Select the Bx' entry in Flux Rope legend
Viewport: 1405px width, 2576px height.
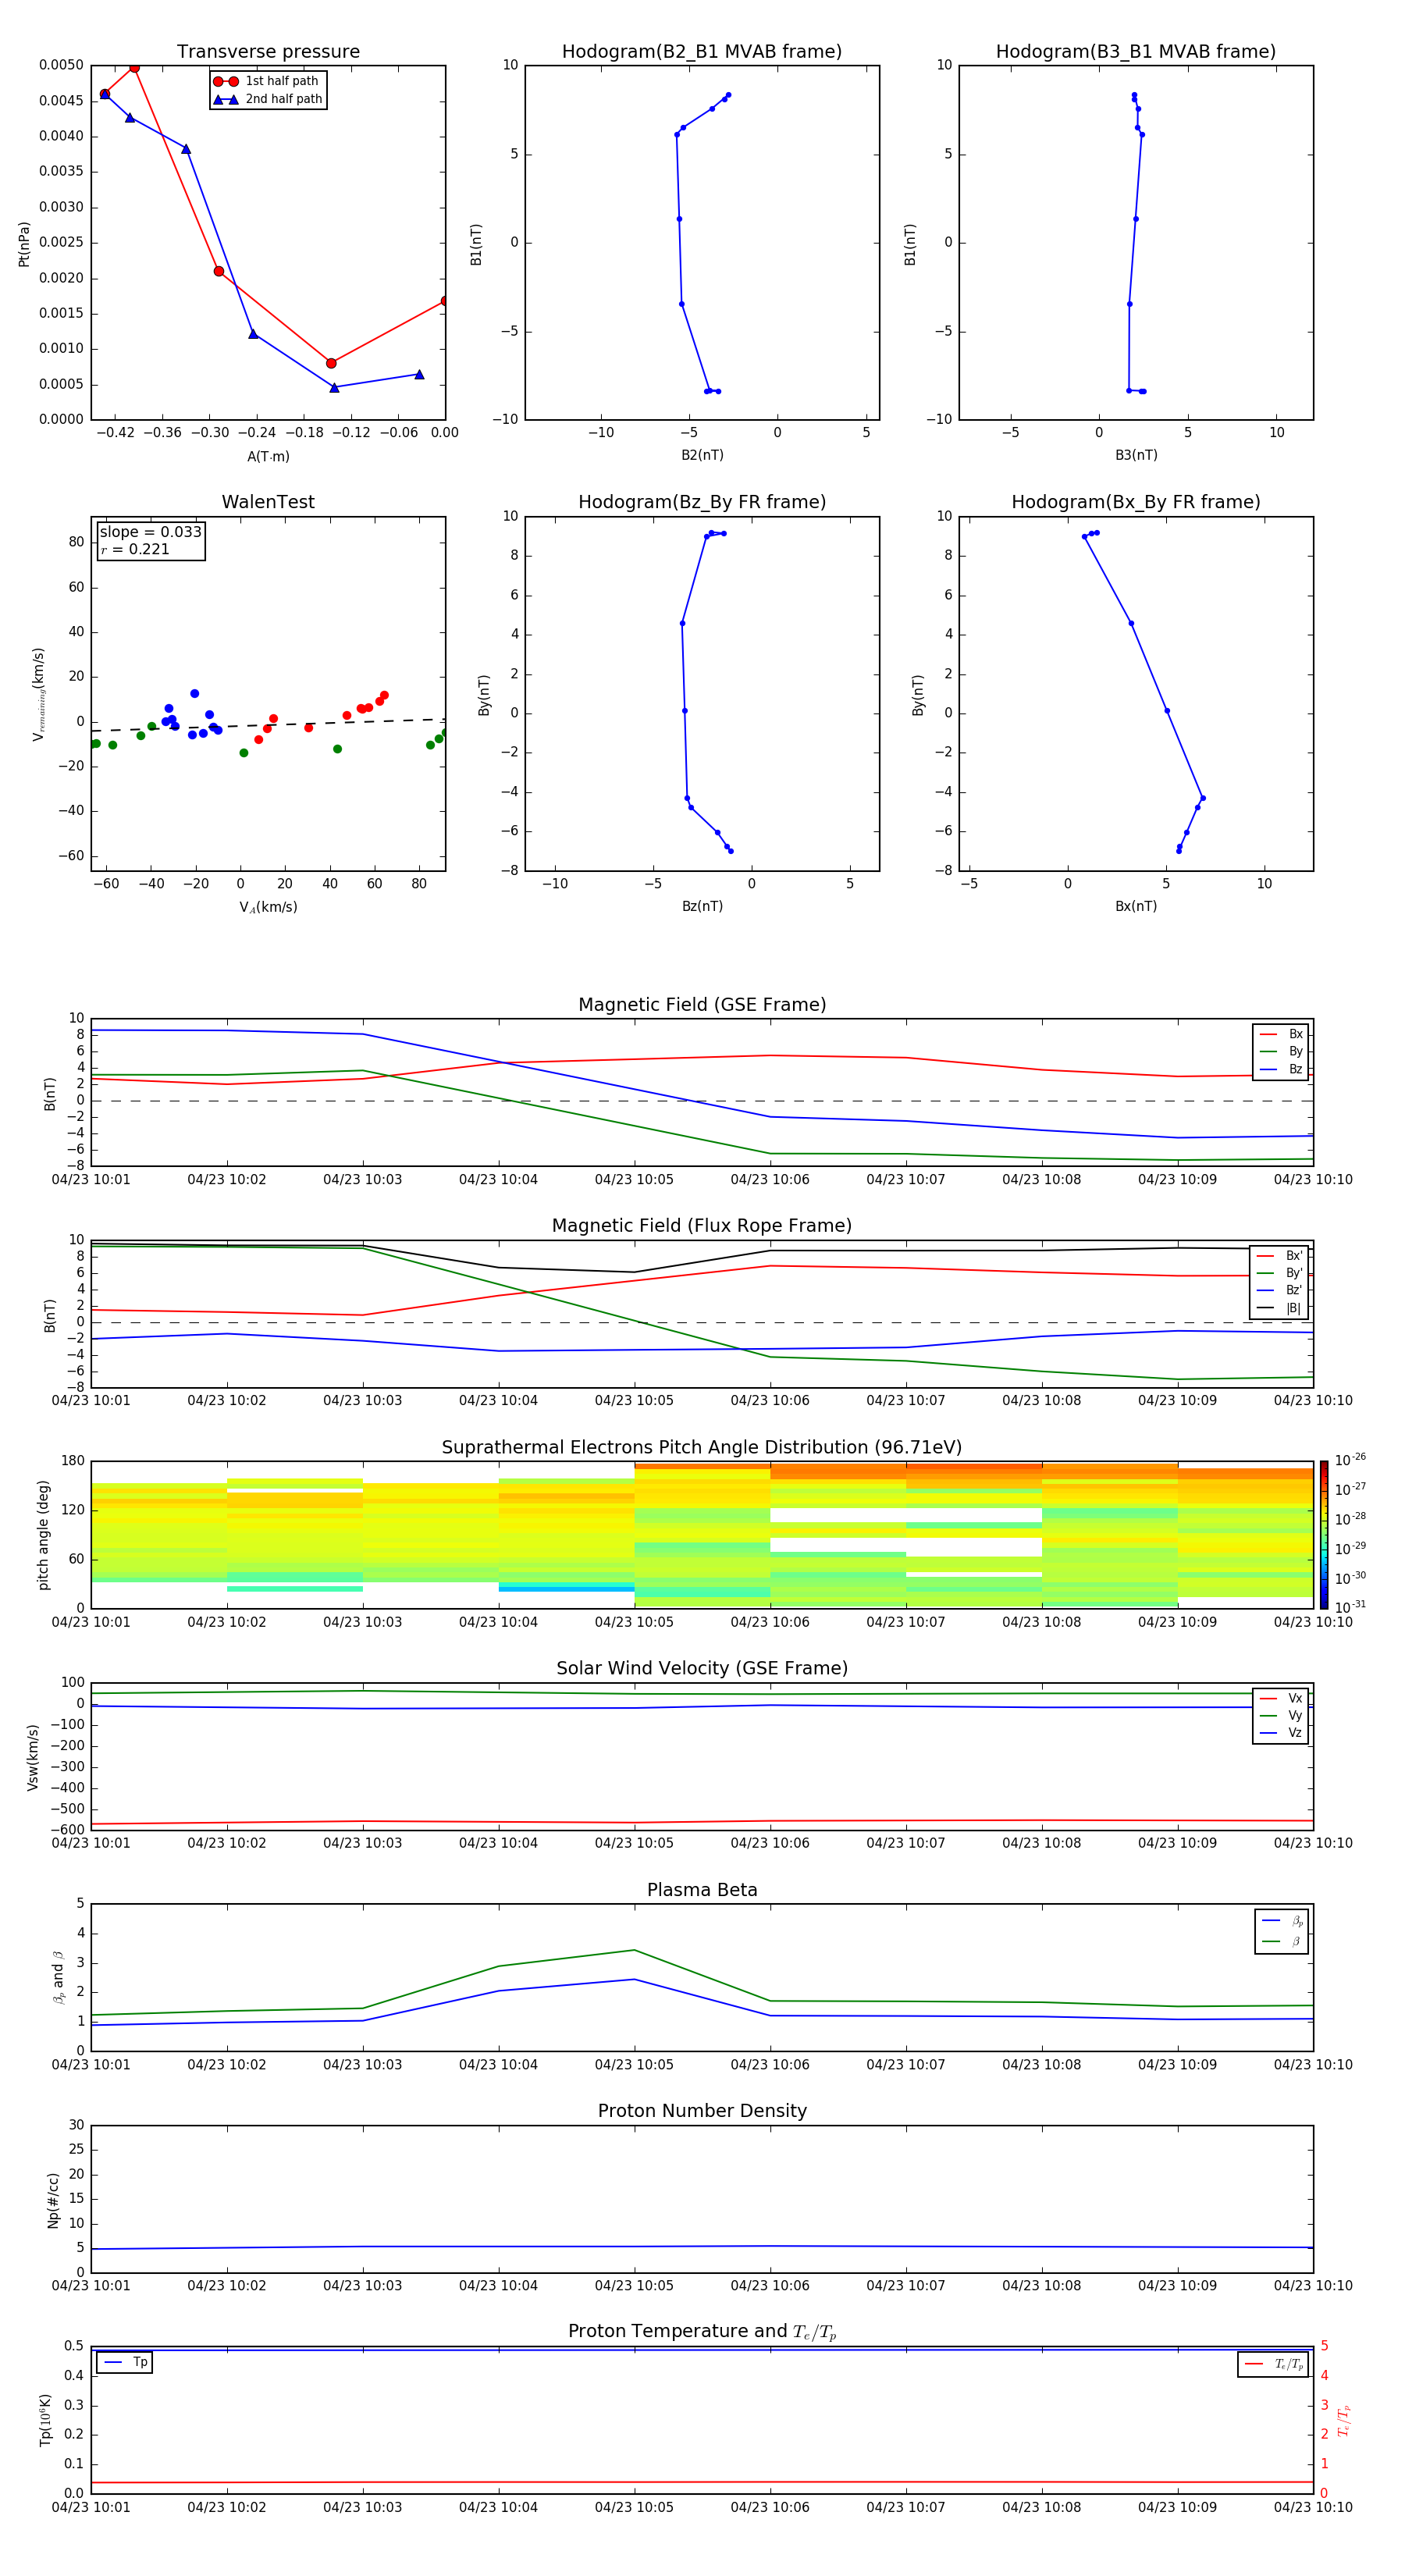click(1279, 1256)
